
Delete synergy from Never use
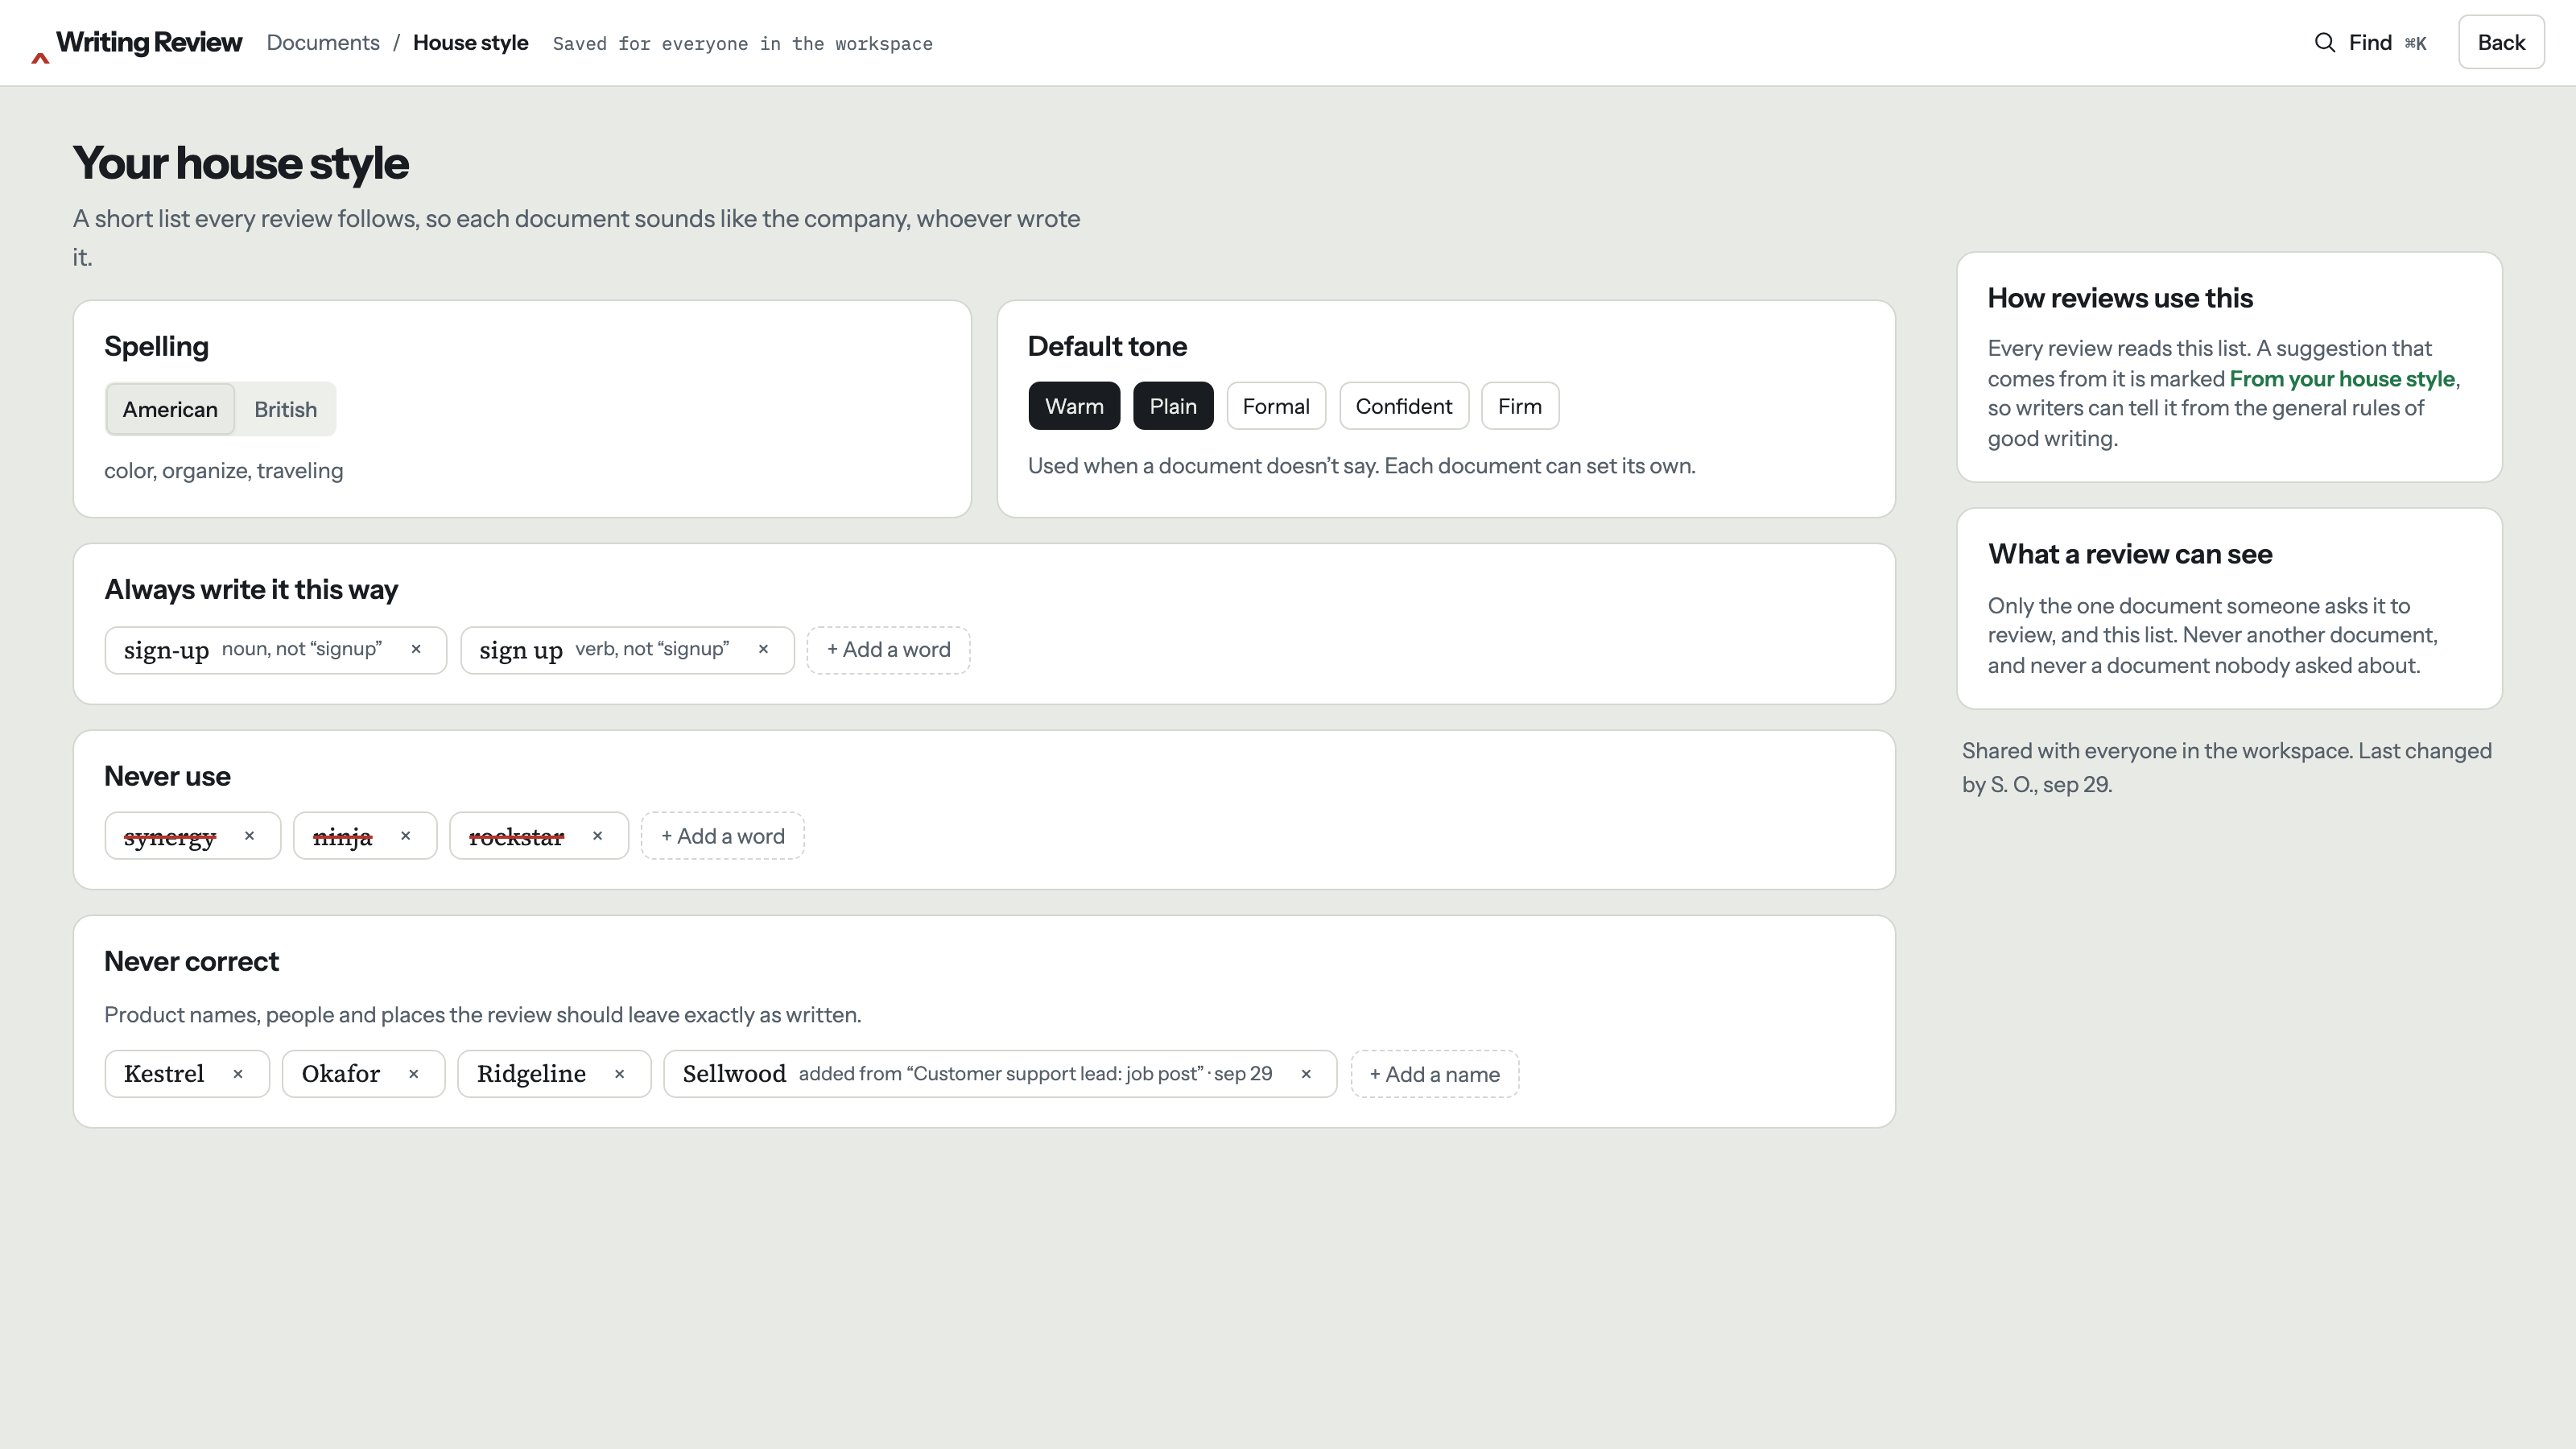[x=249, y=836]
